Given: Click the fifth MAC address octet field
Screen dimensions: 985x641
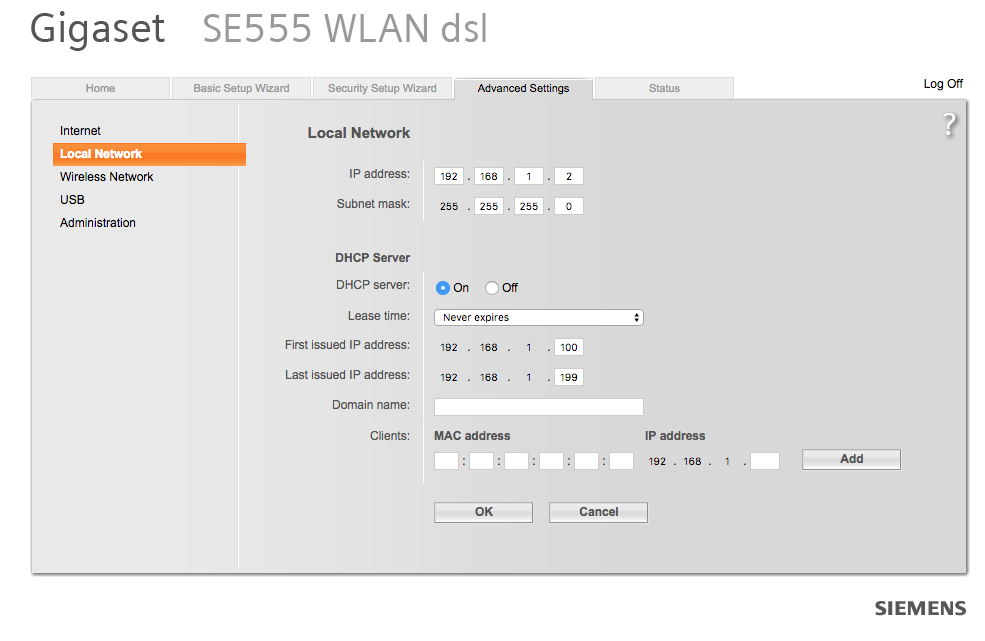Looking at the screenshot, I should point(587,461).
